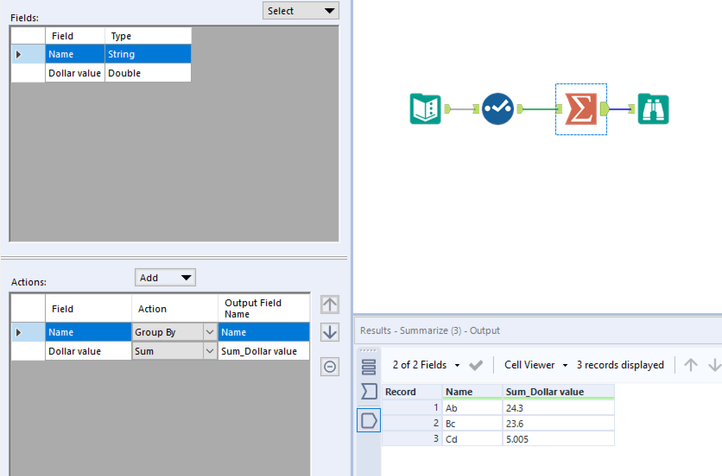Select the Ab name cell in results

coord(472,408)
